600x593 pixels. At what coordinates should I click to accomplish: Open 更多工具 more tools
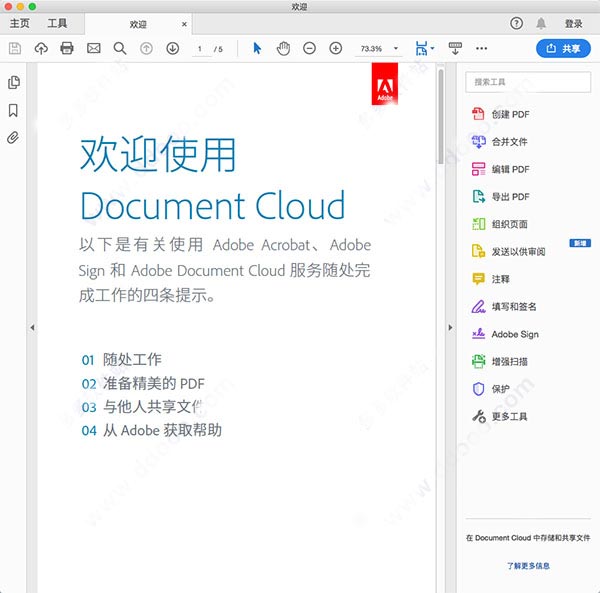point(499,416)
